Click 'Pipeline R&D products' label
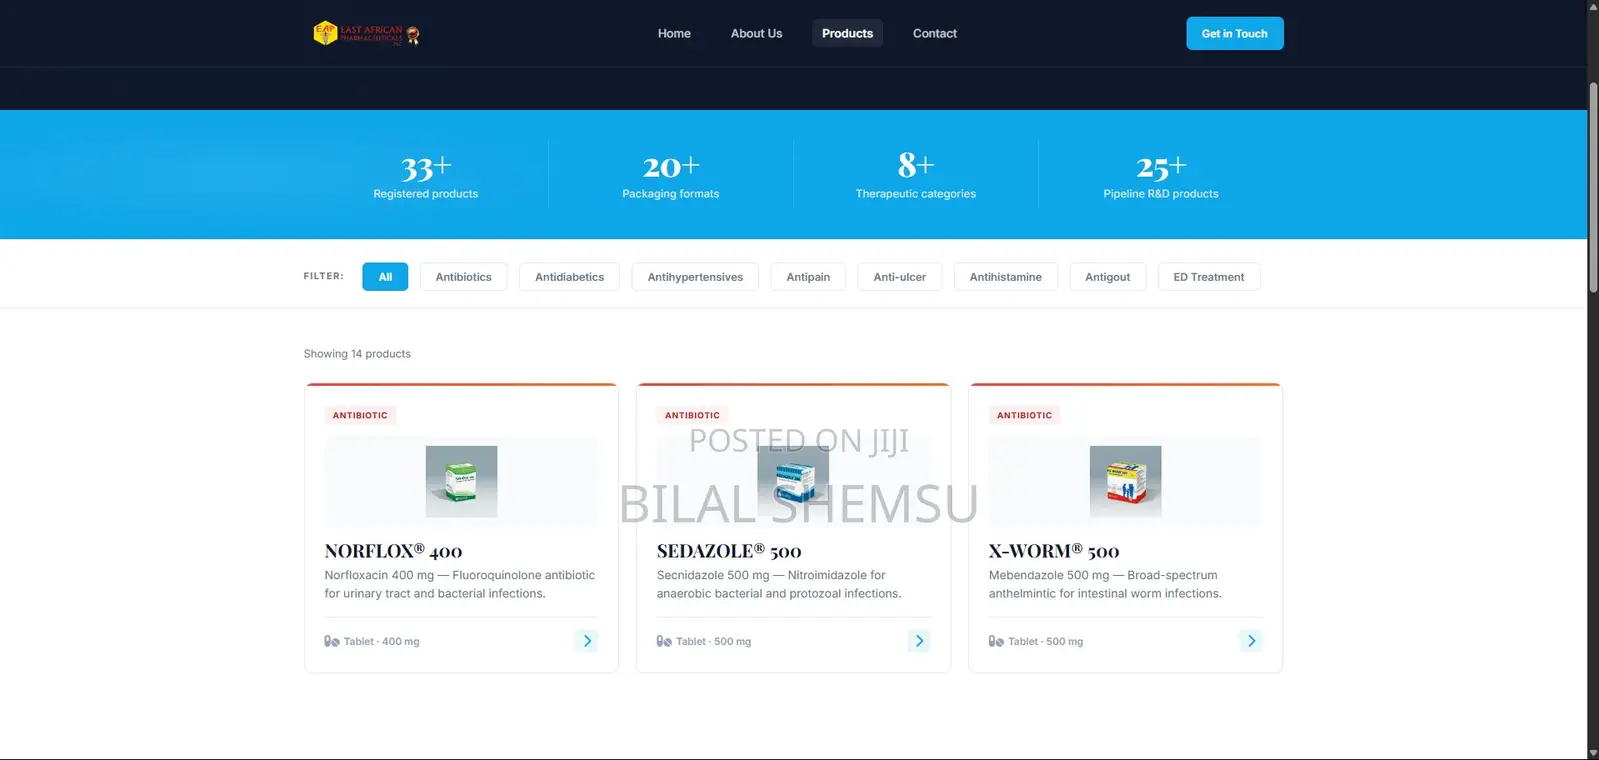 (x=1161, y=194)
